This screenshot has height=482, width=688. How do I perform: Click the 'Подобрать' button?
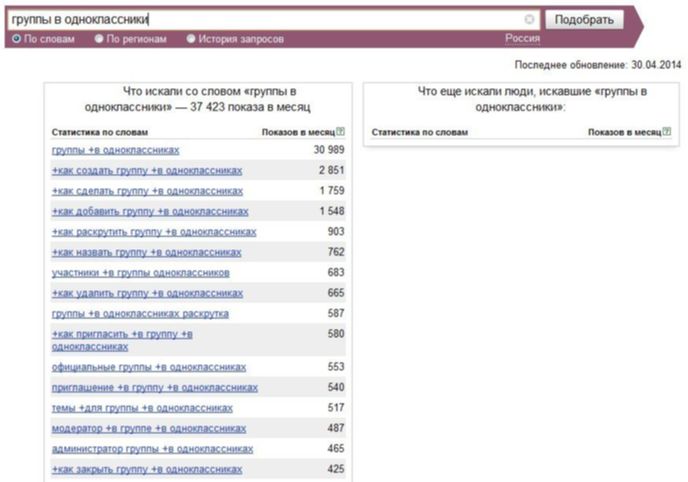[584, 20]
